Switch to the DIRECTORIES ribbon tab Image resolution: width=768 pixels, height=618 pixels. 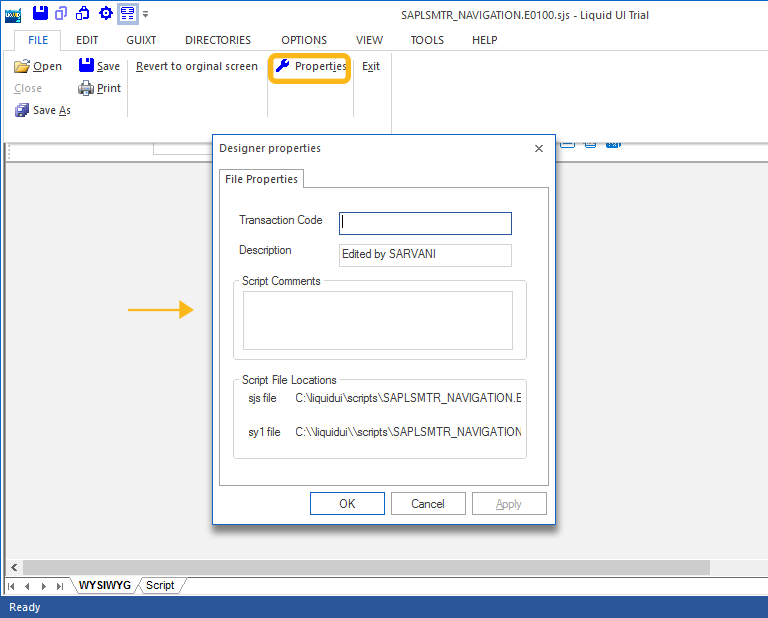218,40
